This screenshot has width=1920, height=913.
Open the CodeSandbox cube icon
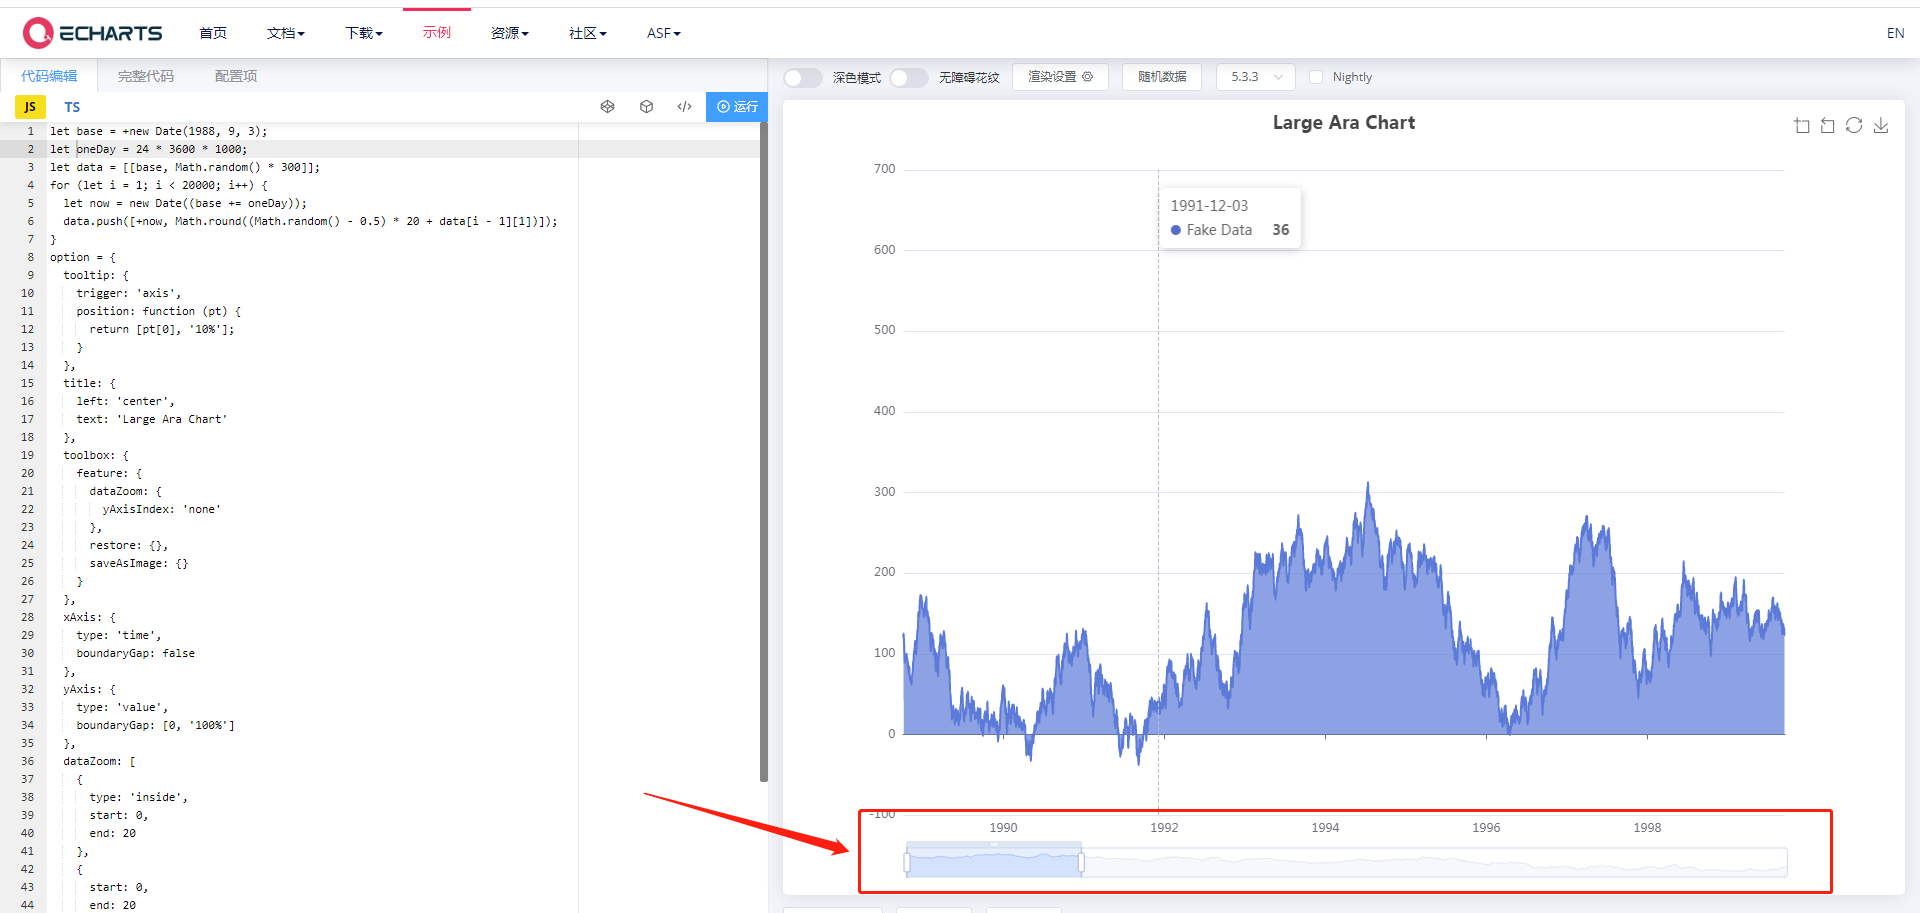pyautogui.click(x=646, y=107)
